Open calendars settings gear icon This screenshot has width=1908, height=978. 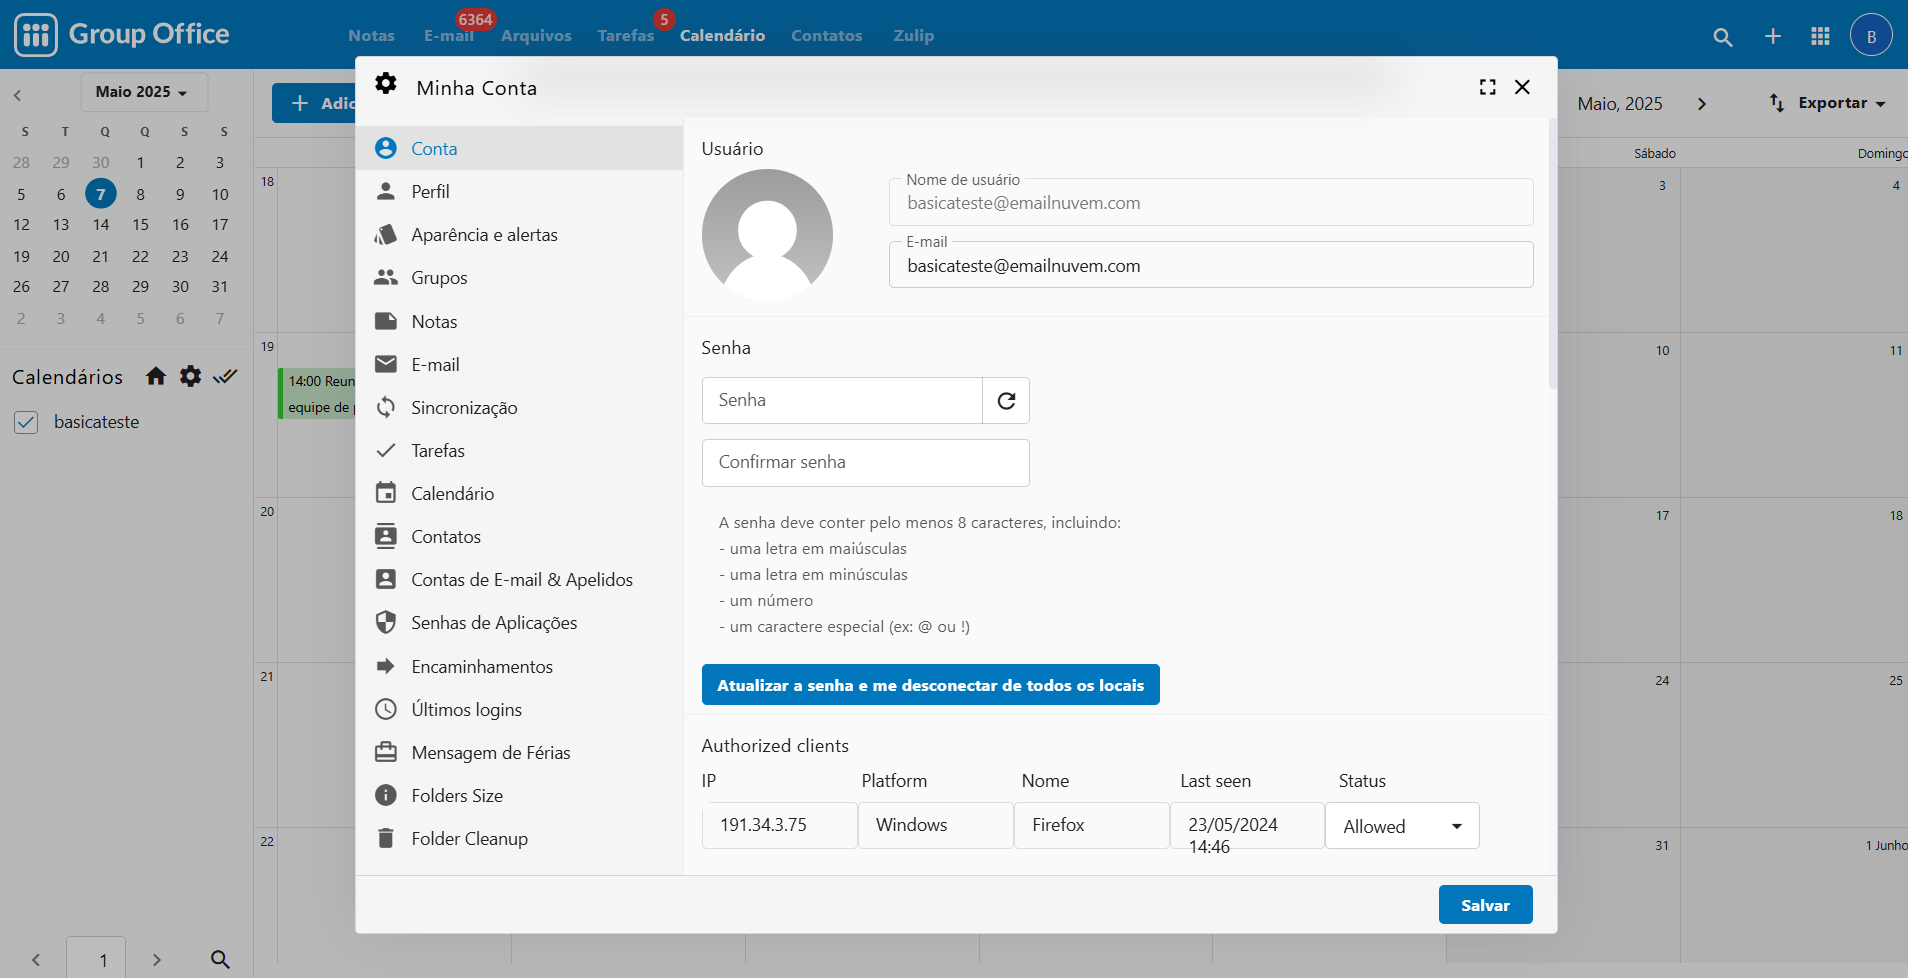[x=190, y=377]
